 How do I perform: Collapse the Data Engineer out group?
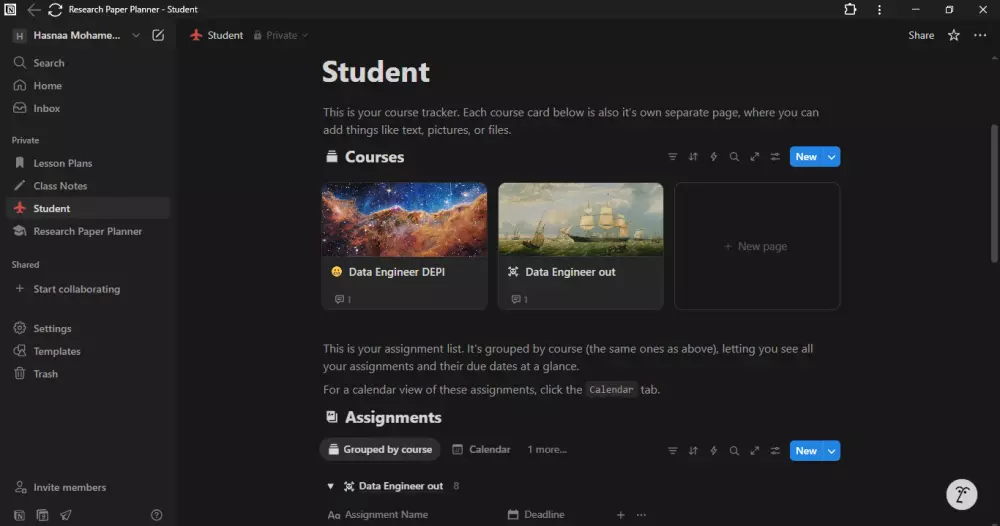(x=330, y=486)
